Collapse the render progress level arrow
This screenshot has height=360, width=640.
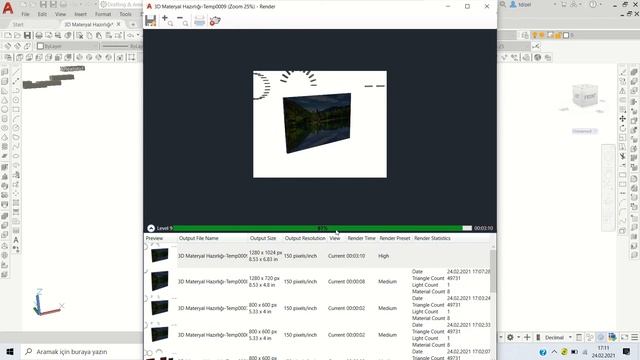(151, 228)
